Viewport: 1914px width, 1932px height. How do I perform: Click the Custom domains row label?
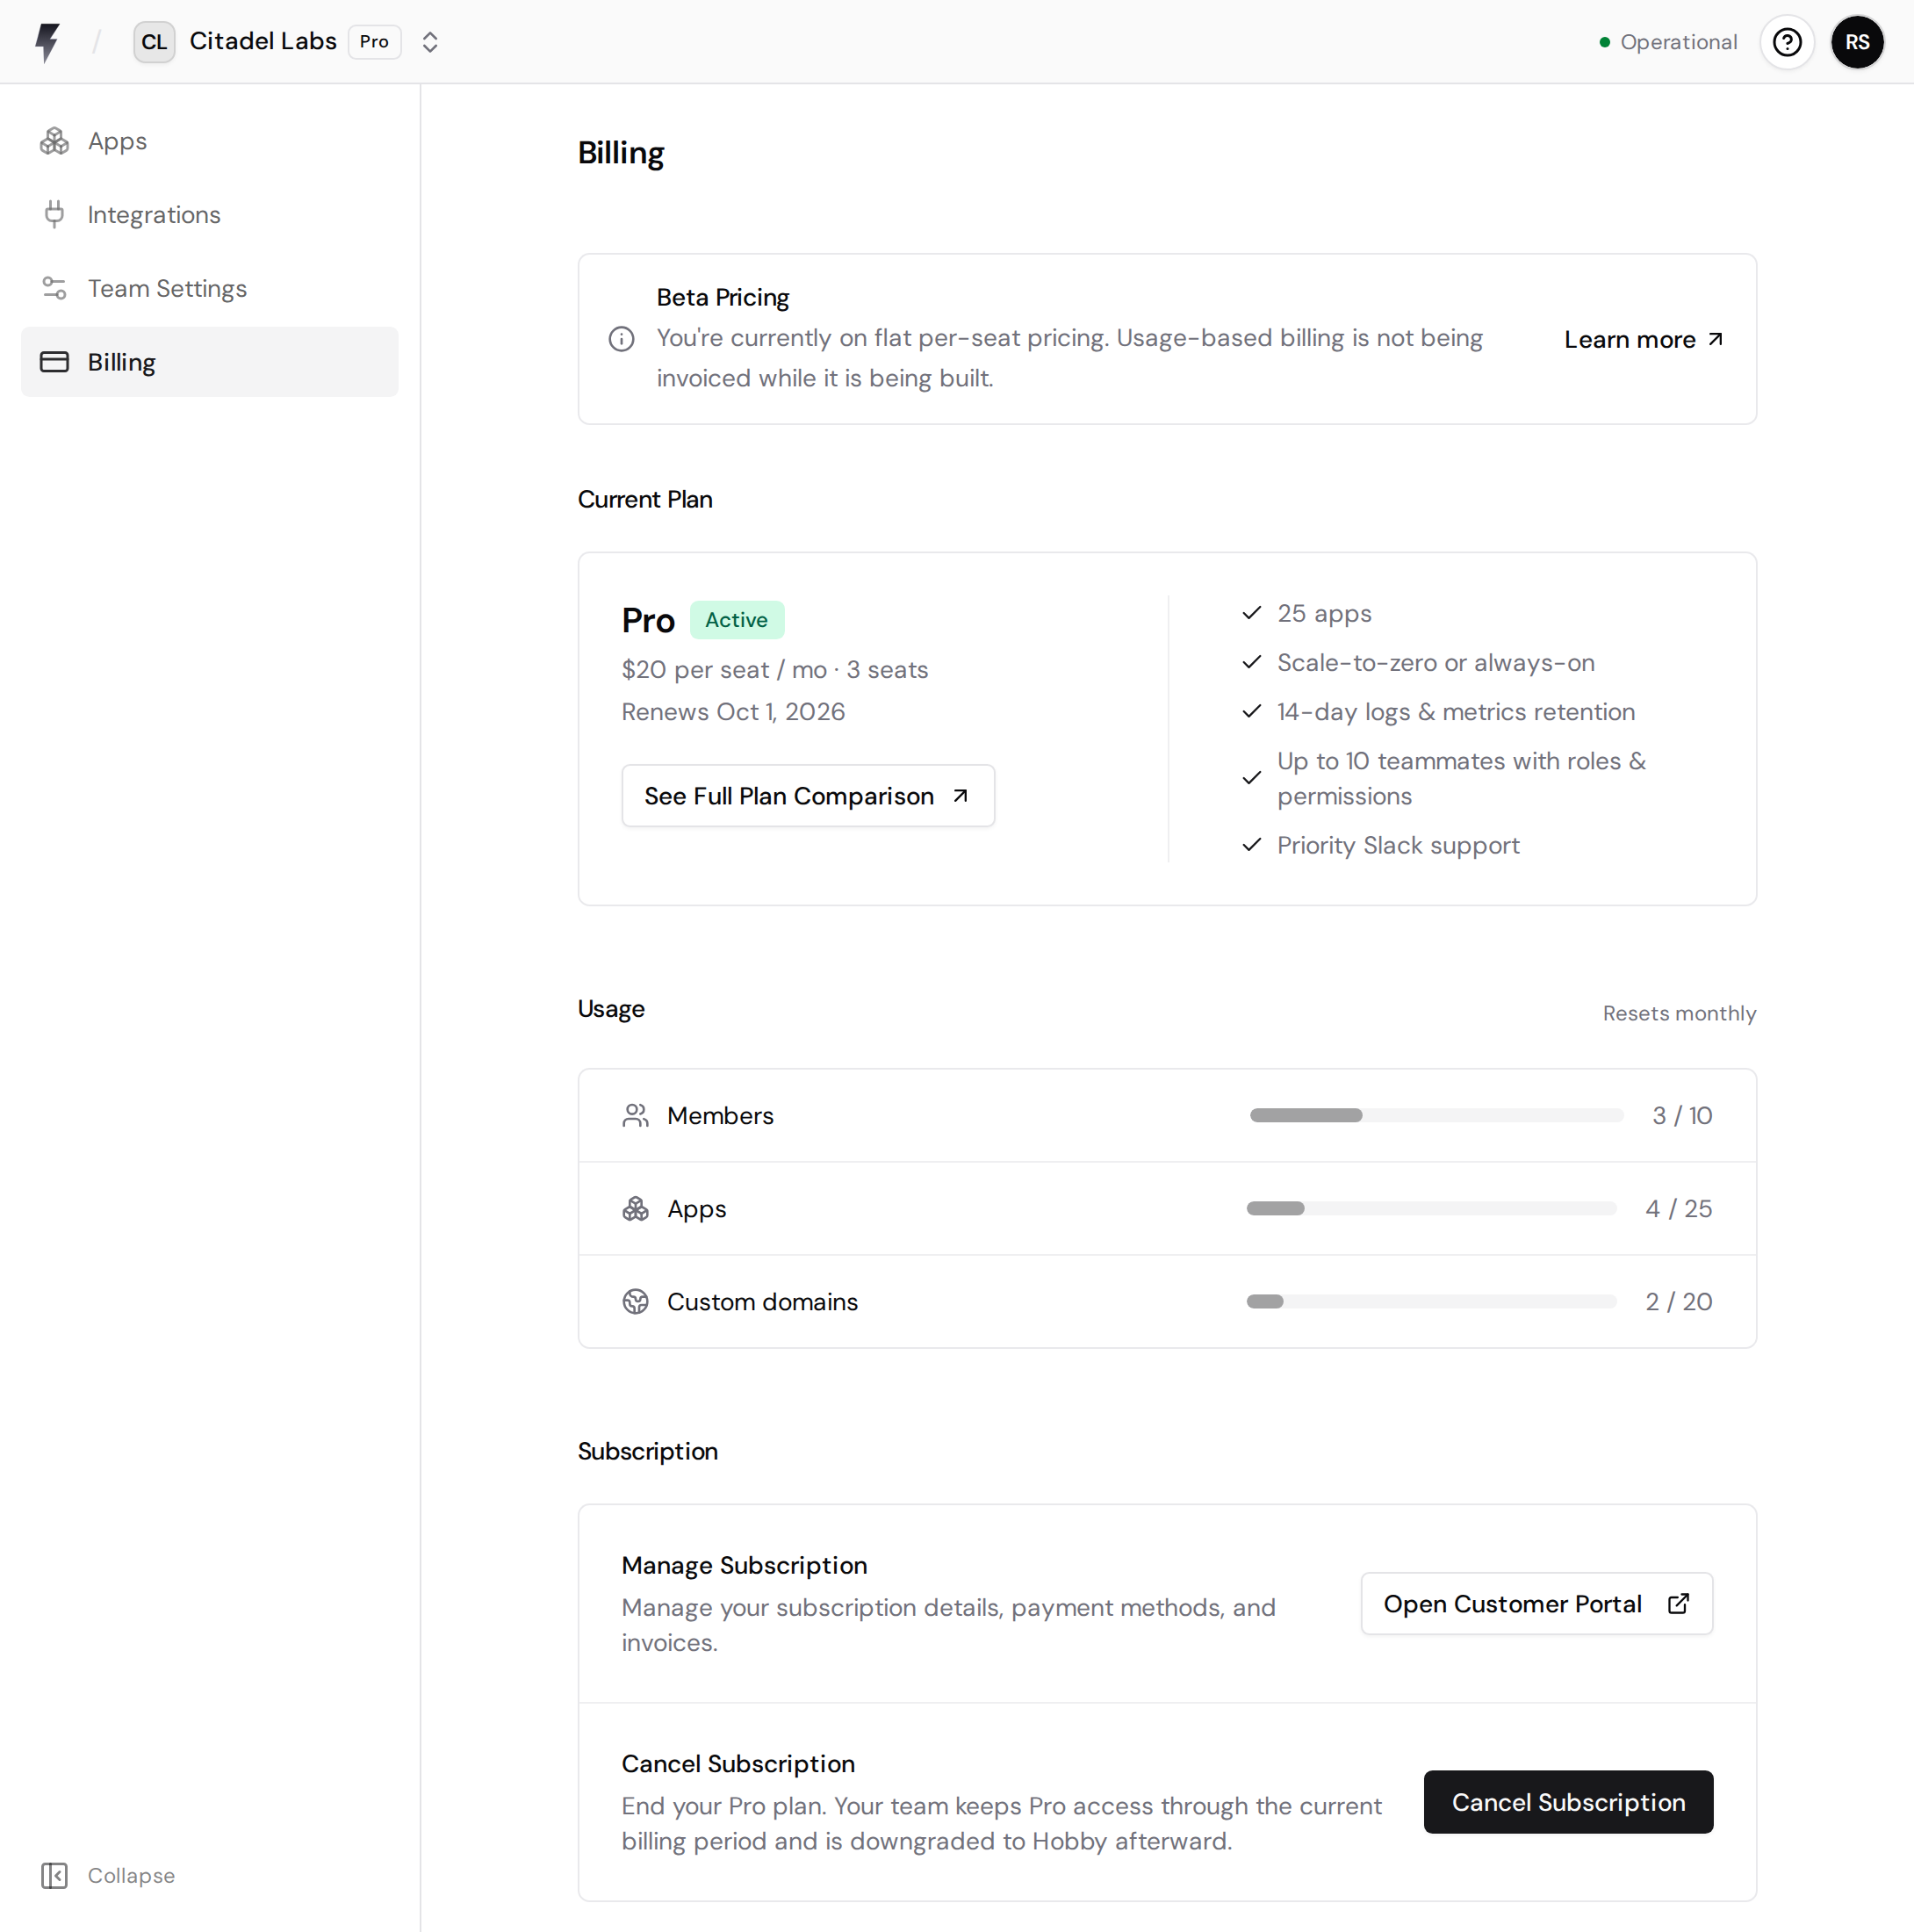pos(762,1301)
